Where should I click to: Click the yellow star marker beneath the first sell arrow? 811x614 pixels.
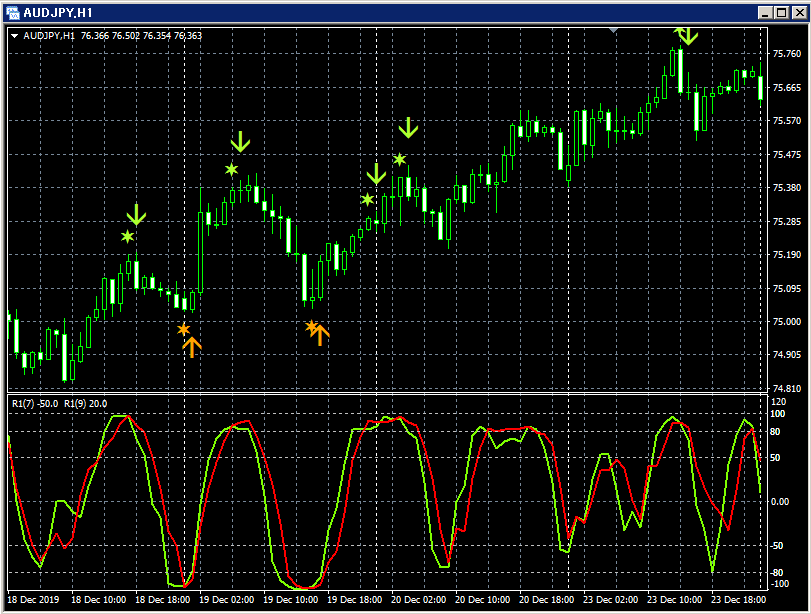126,236
